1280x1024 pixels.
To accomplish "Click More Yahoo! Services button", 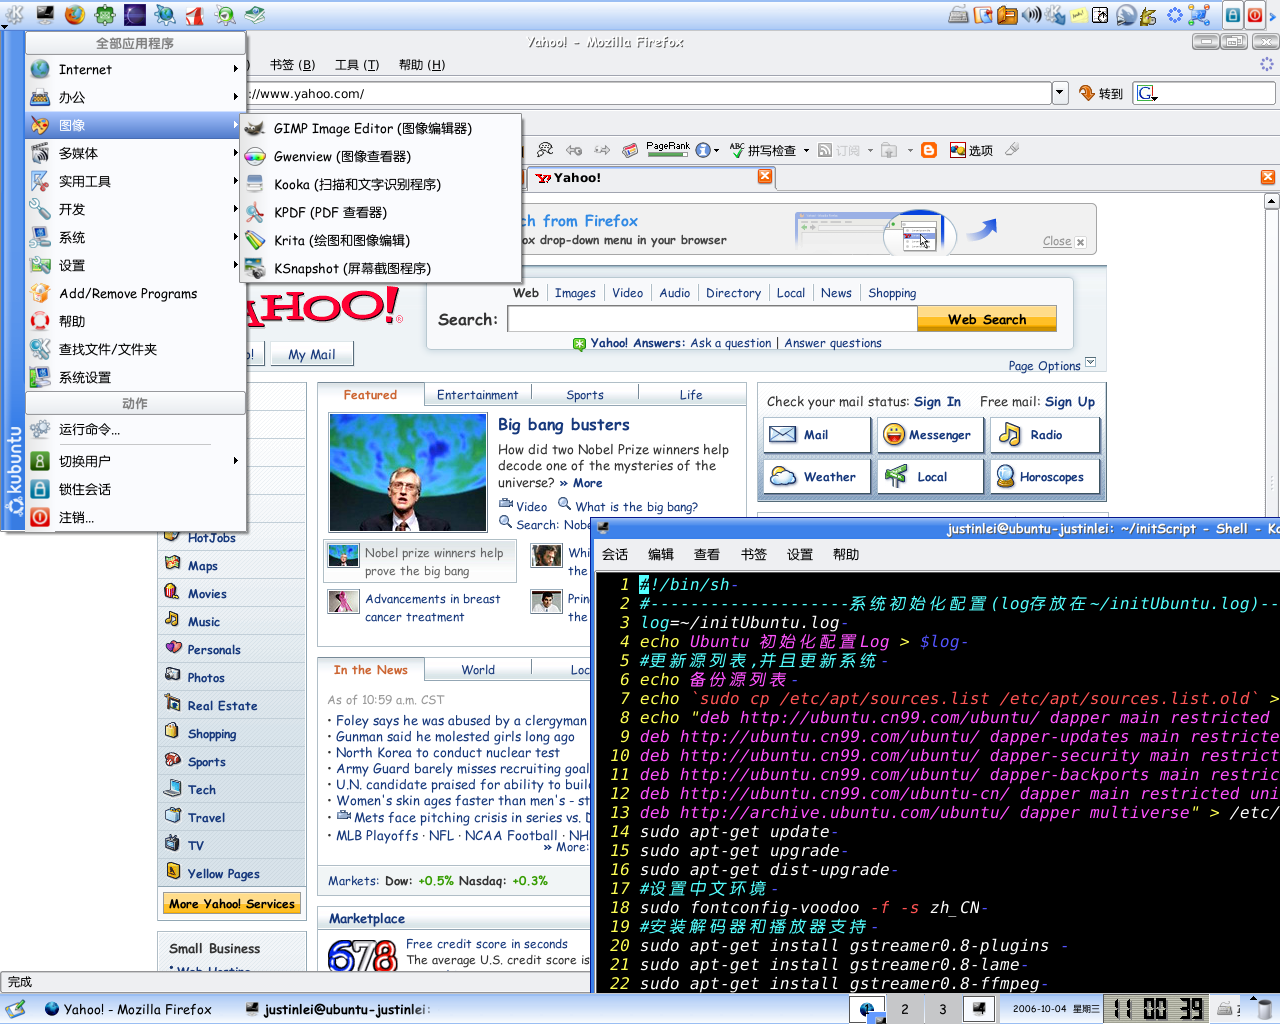I will tap(232, 903).
